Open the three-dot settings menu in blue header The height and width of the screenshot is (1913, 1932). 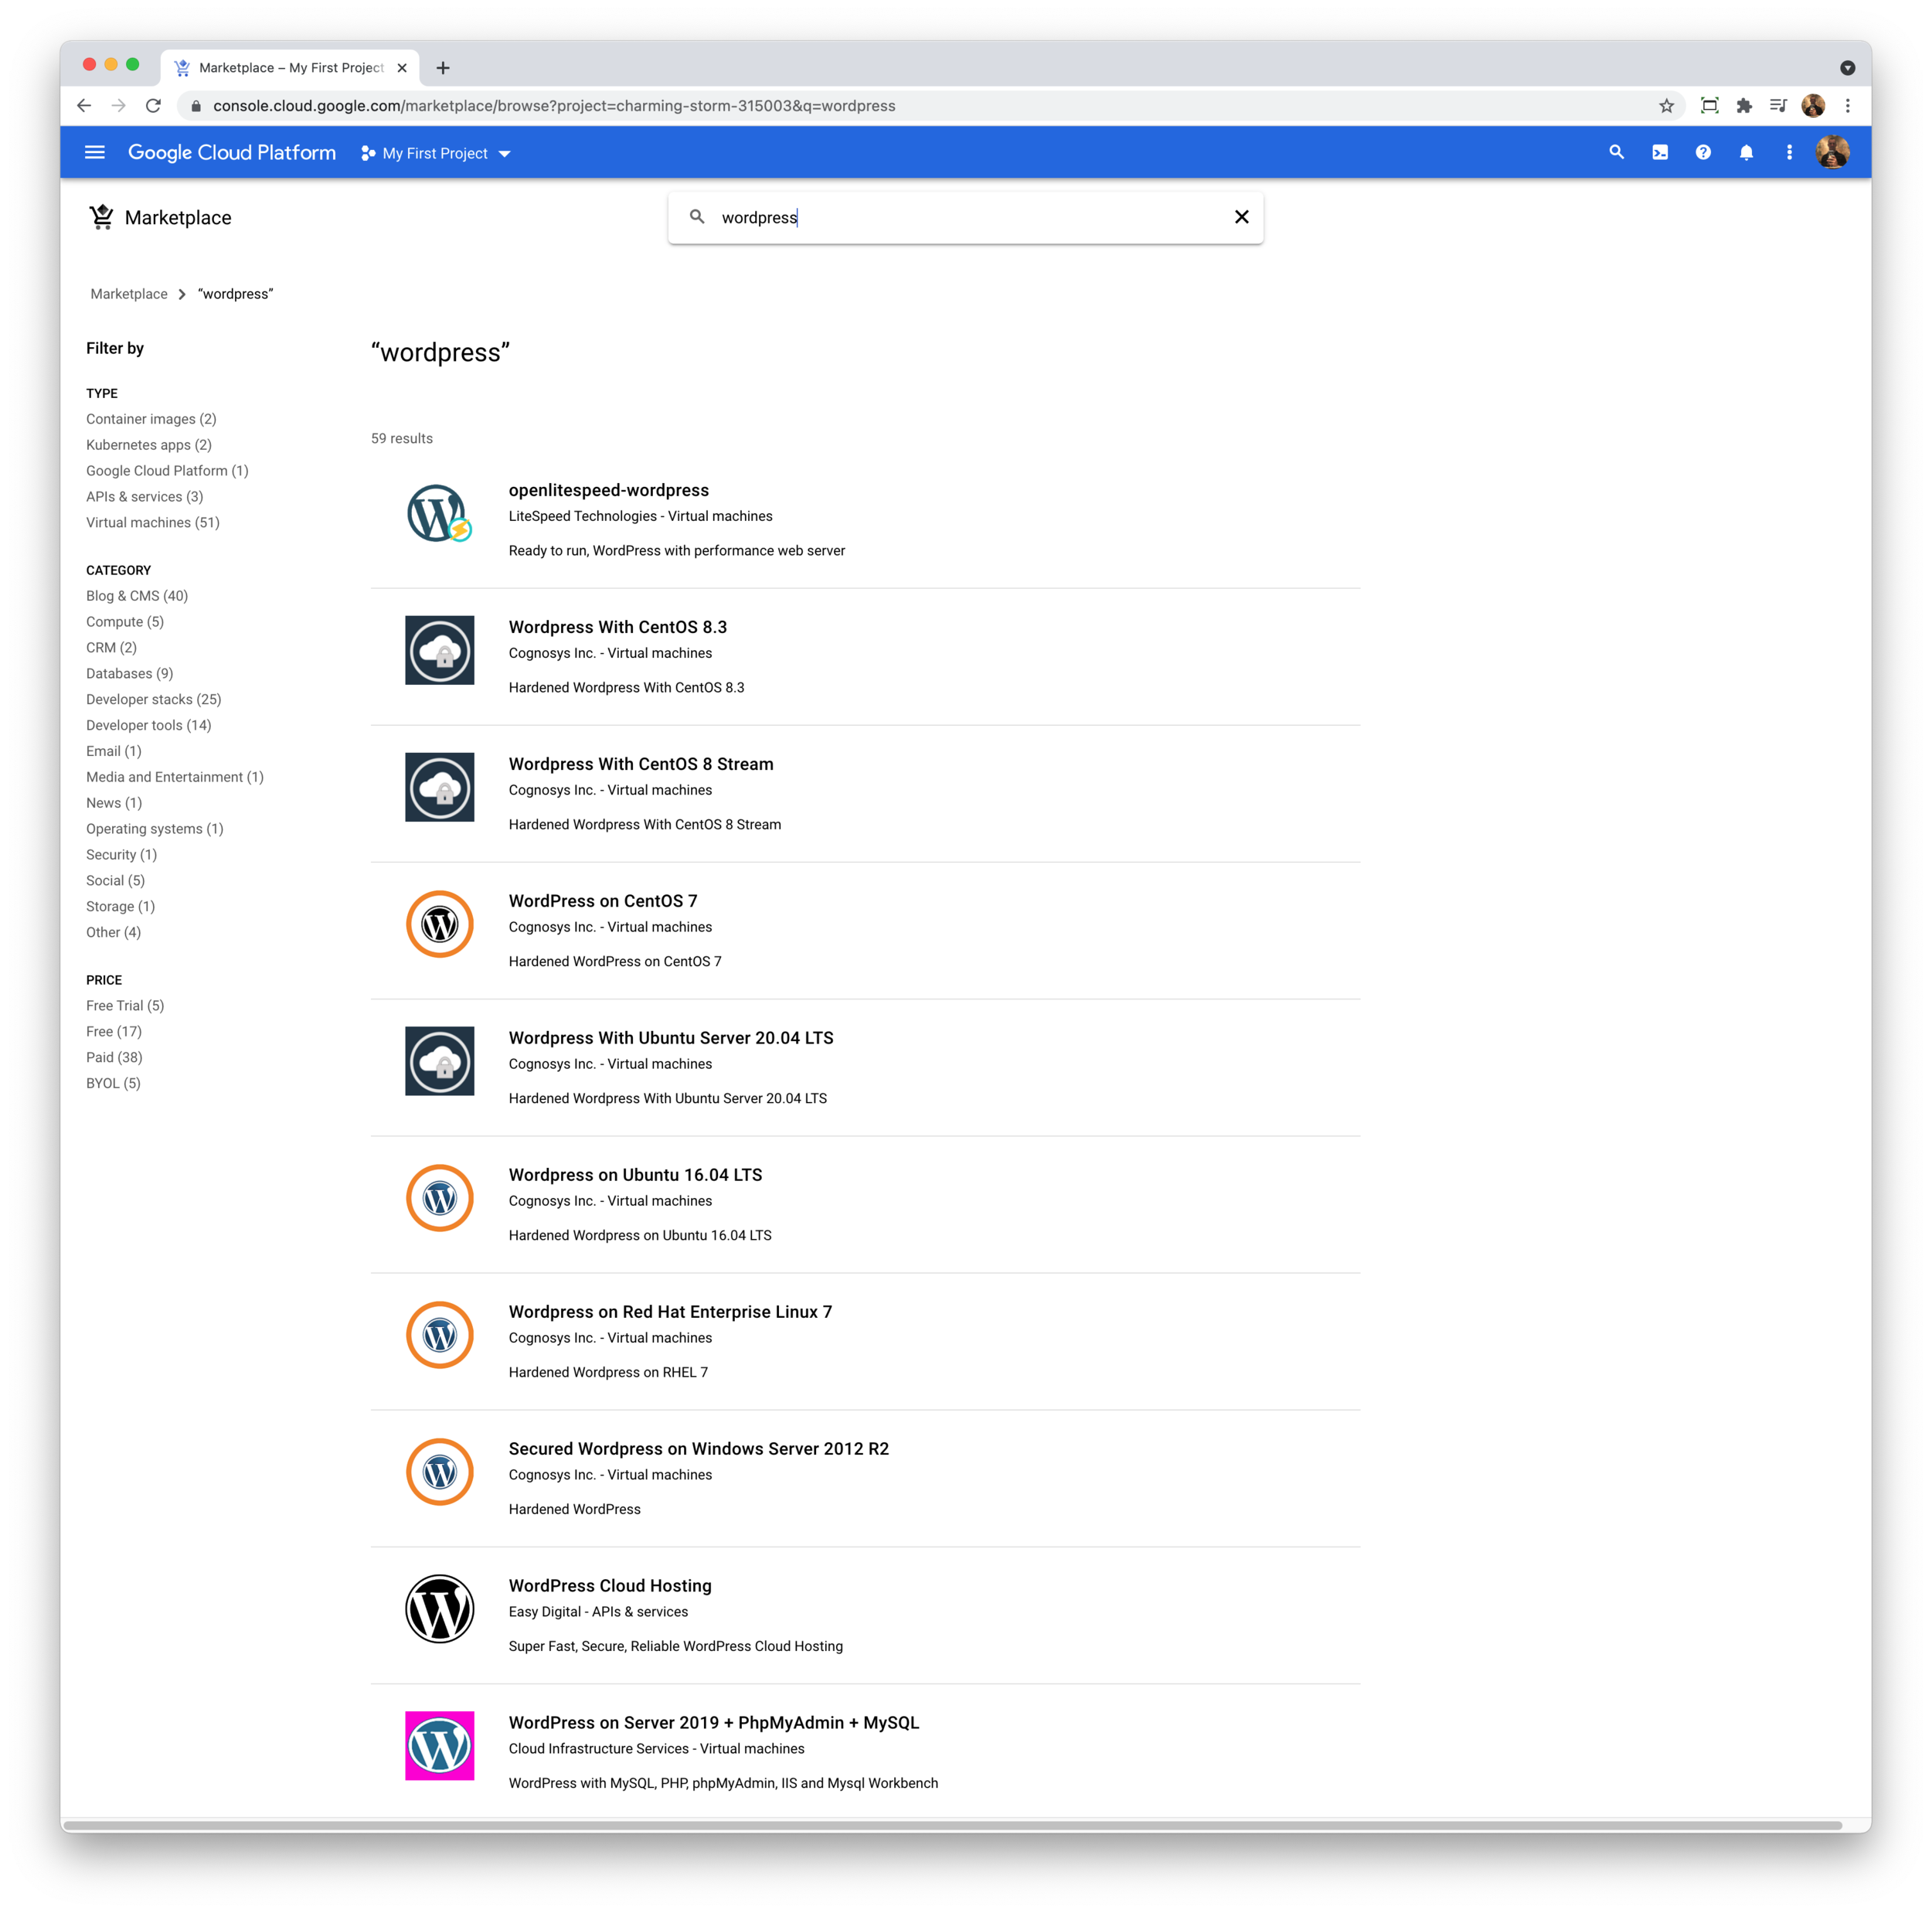1789,153
